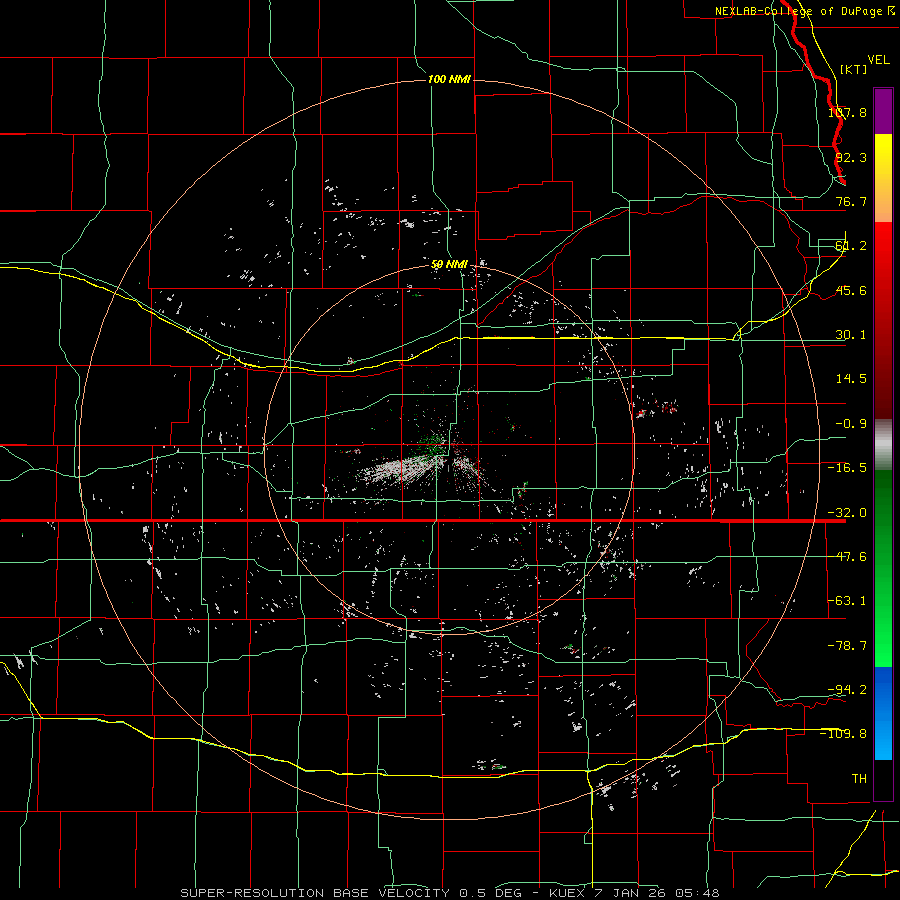Click the TH label on the legend
Image resolution: width=900 pixels, height=900 pixels.
pos(859,779)
